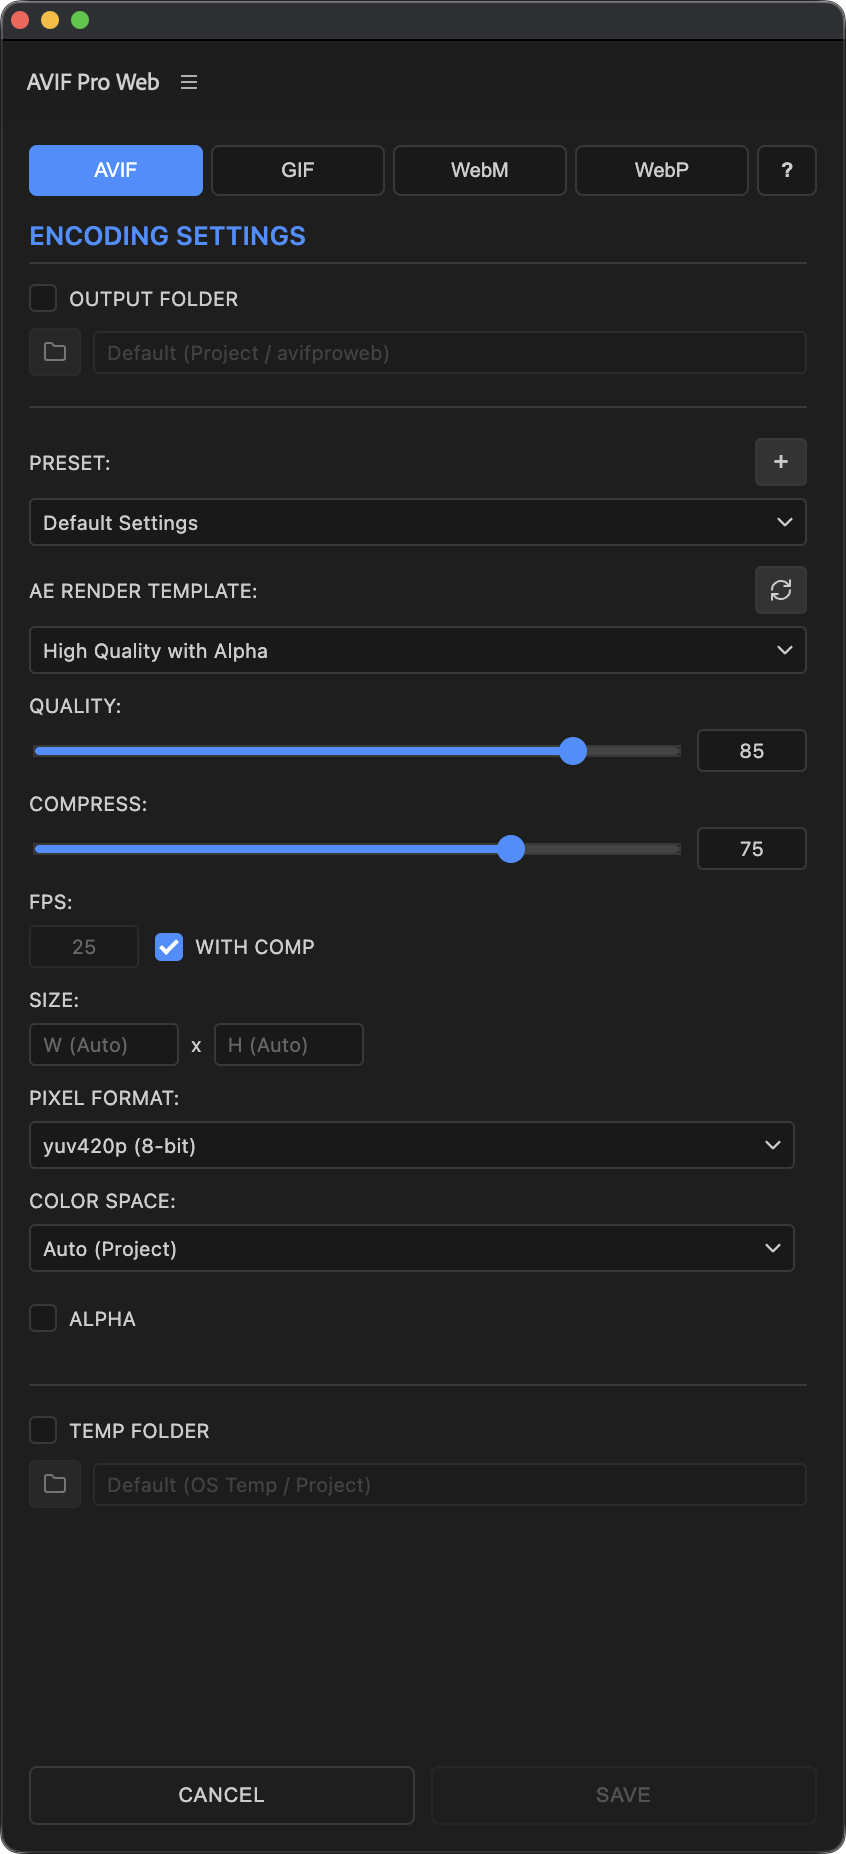846x1854 pixels.
Task: Click the SAVE button
Action: point(624,1795)
